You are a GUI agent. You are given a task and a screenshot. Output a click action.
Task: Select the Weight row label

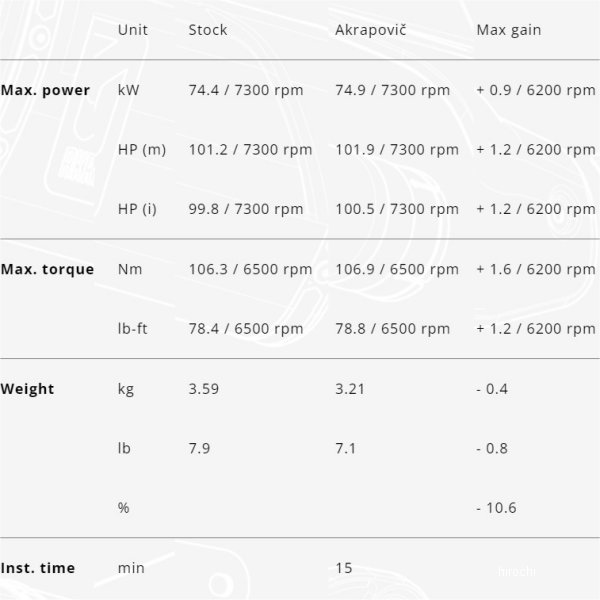[27, 389]
